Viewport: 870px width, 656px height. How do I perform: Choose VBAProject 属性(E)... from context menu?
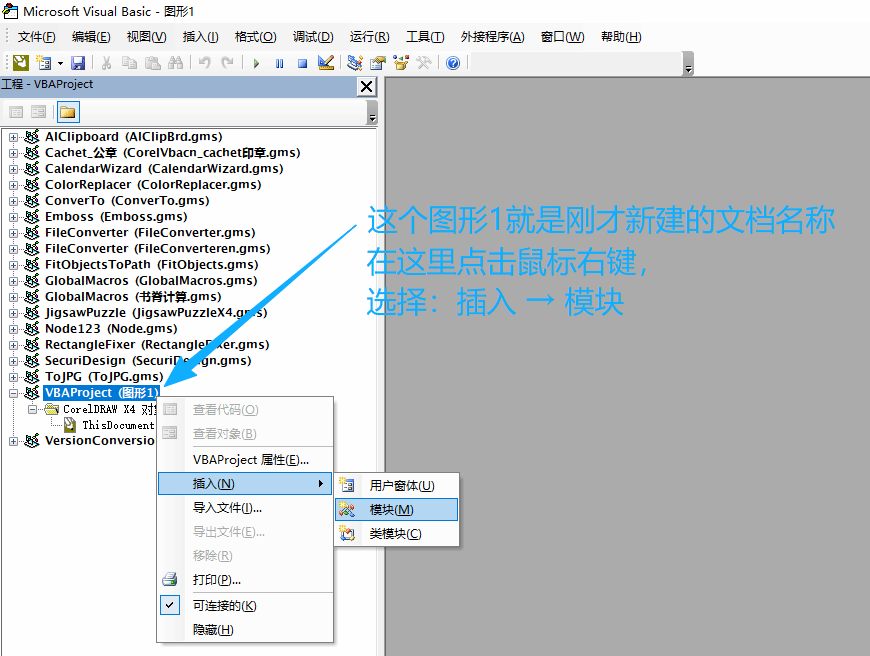click(x=250, y=460)
